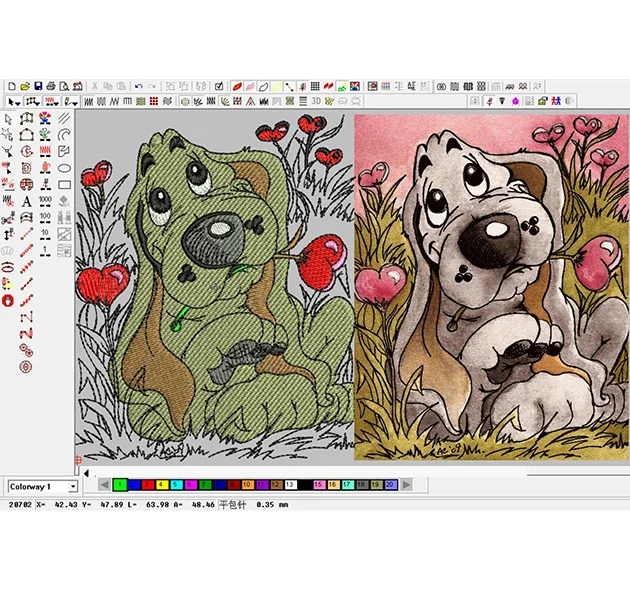The height and width of the screenshot is (591, 630).
Task: Click the 1000 stitch tool in left panel
Action: click(45, 200)
